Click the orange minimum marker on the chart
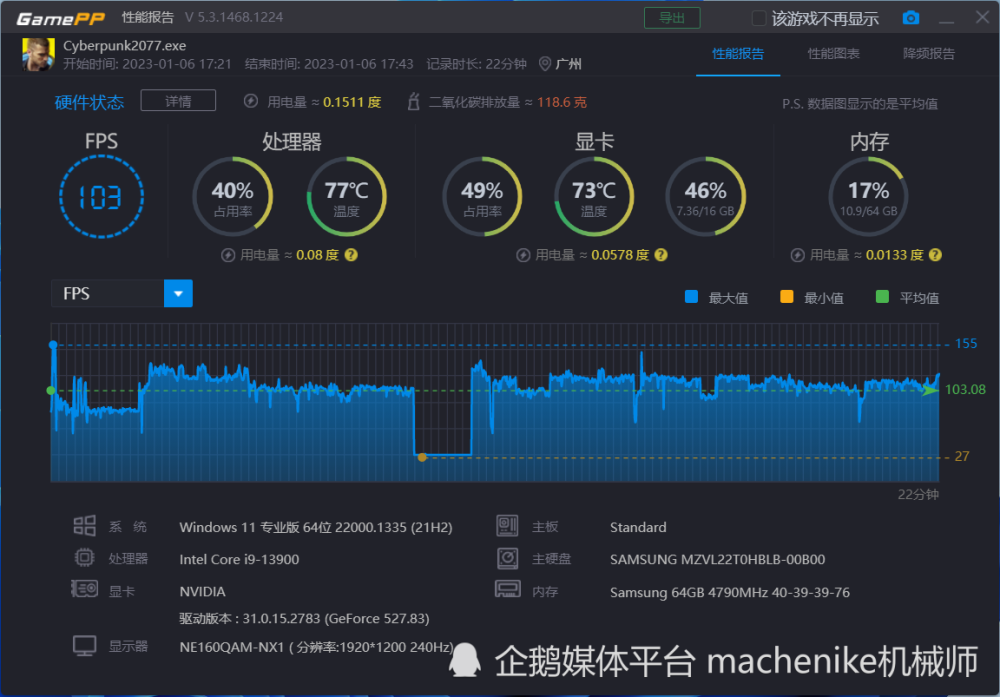 [422, 457]
